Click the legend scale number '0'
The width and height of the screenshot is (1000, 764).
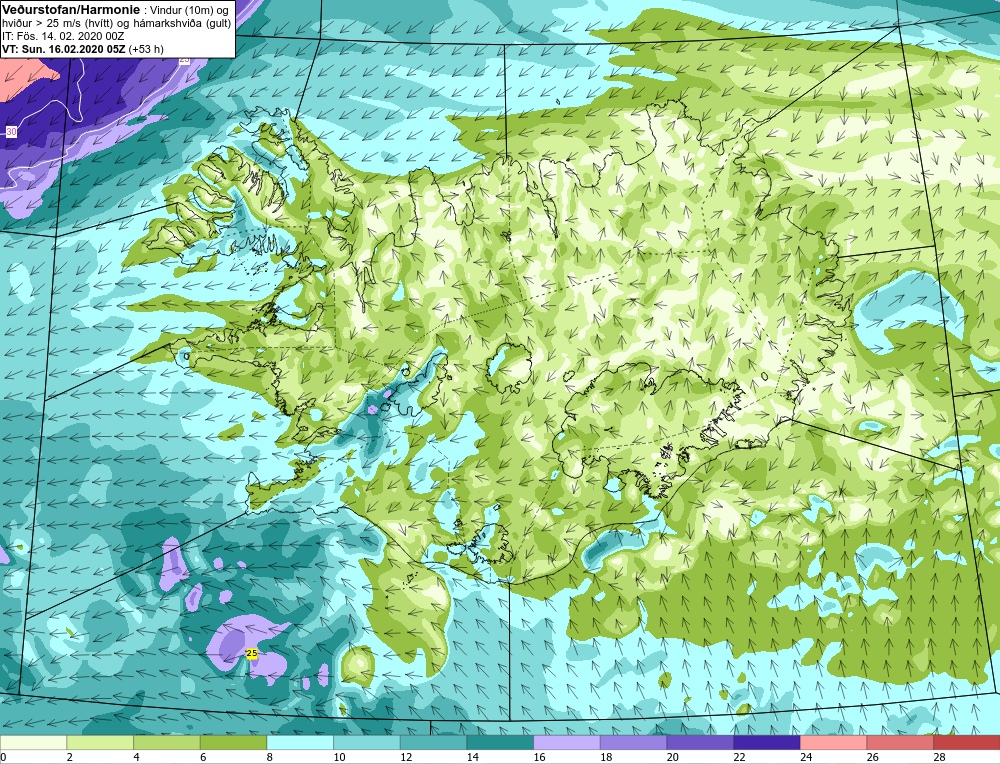point(3,757)
